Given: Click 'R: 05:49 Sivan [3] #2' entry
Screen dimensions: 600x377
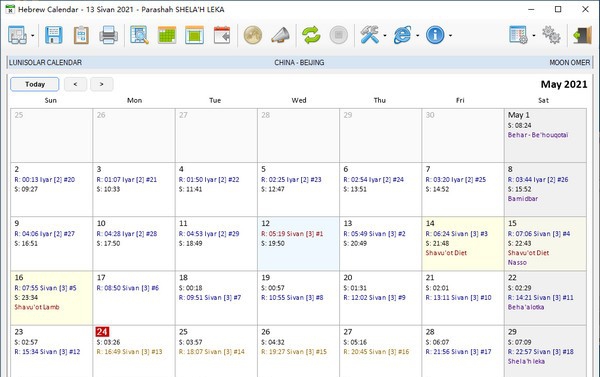Looking at the screenshot, I should (x=374, y=234).
